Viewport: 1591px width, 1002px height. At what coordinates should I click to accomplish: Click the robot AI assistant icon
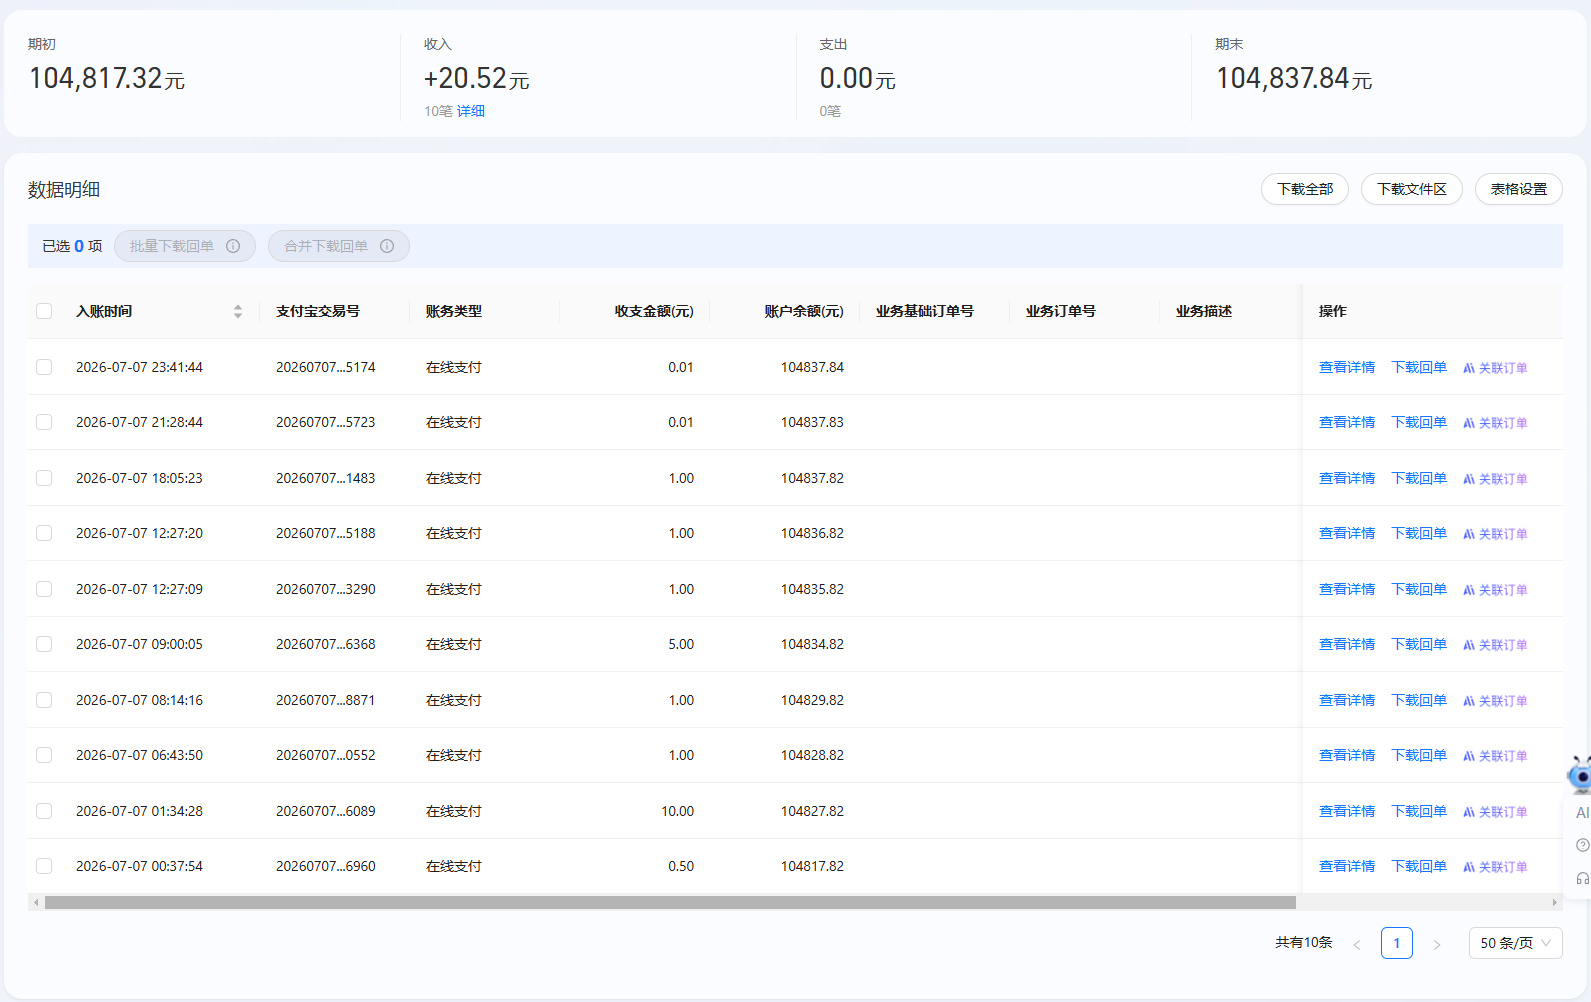[1580, 775]
